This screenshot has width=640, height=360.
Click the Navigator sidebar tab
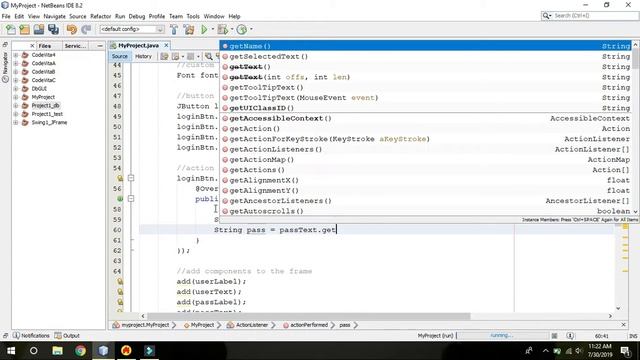tap(5, 68)
